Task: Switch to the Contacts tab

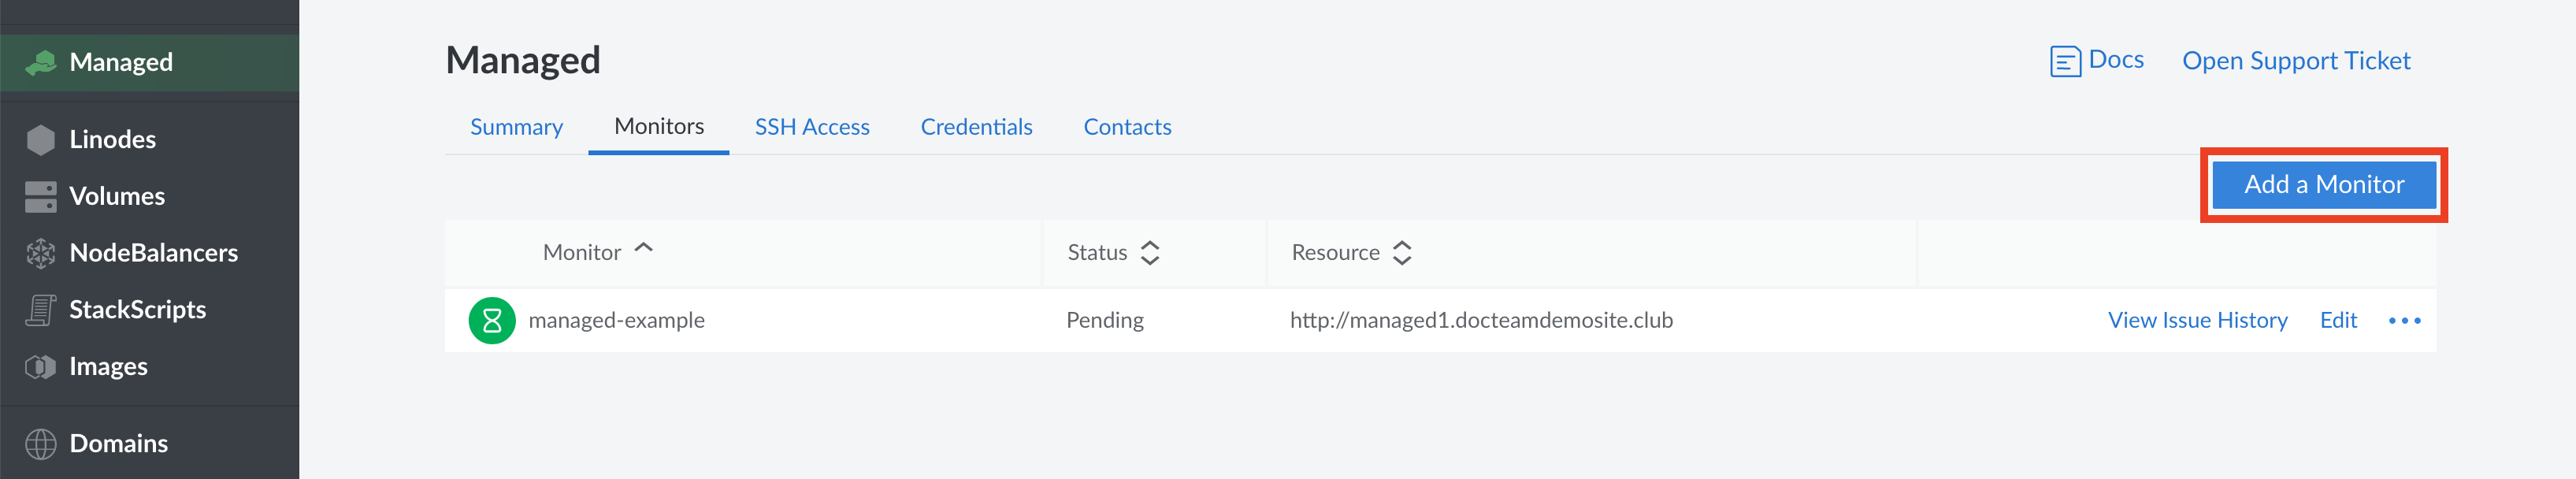Action: coord(1127,127)
